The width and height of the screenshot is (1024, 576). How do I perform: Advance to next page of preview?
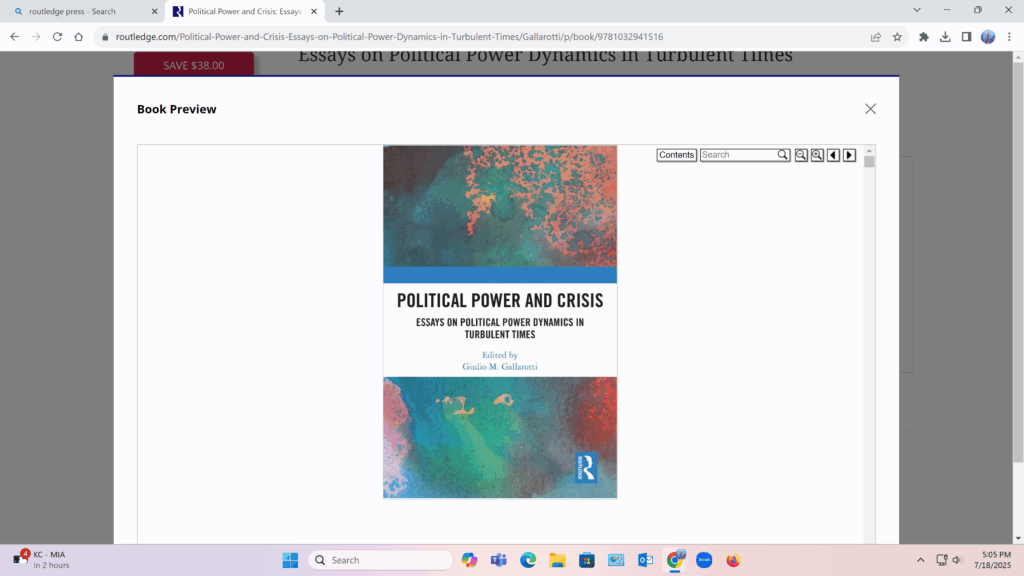[x=849, y=155]
